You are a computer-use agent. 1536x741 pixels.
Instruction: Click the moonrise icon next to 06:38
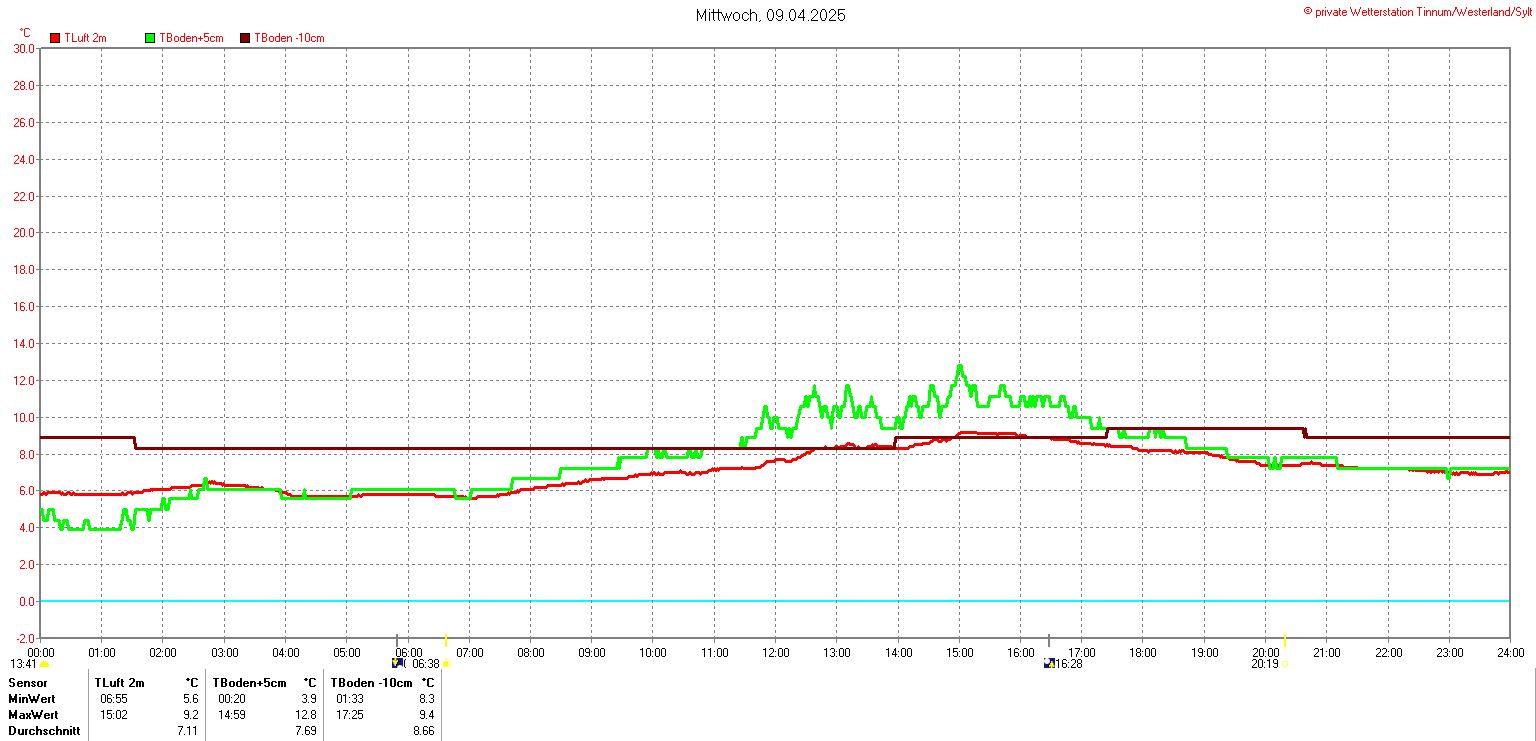coord(398,663)
